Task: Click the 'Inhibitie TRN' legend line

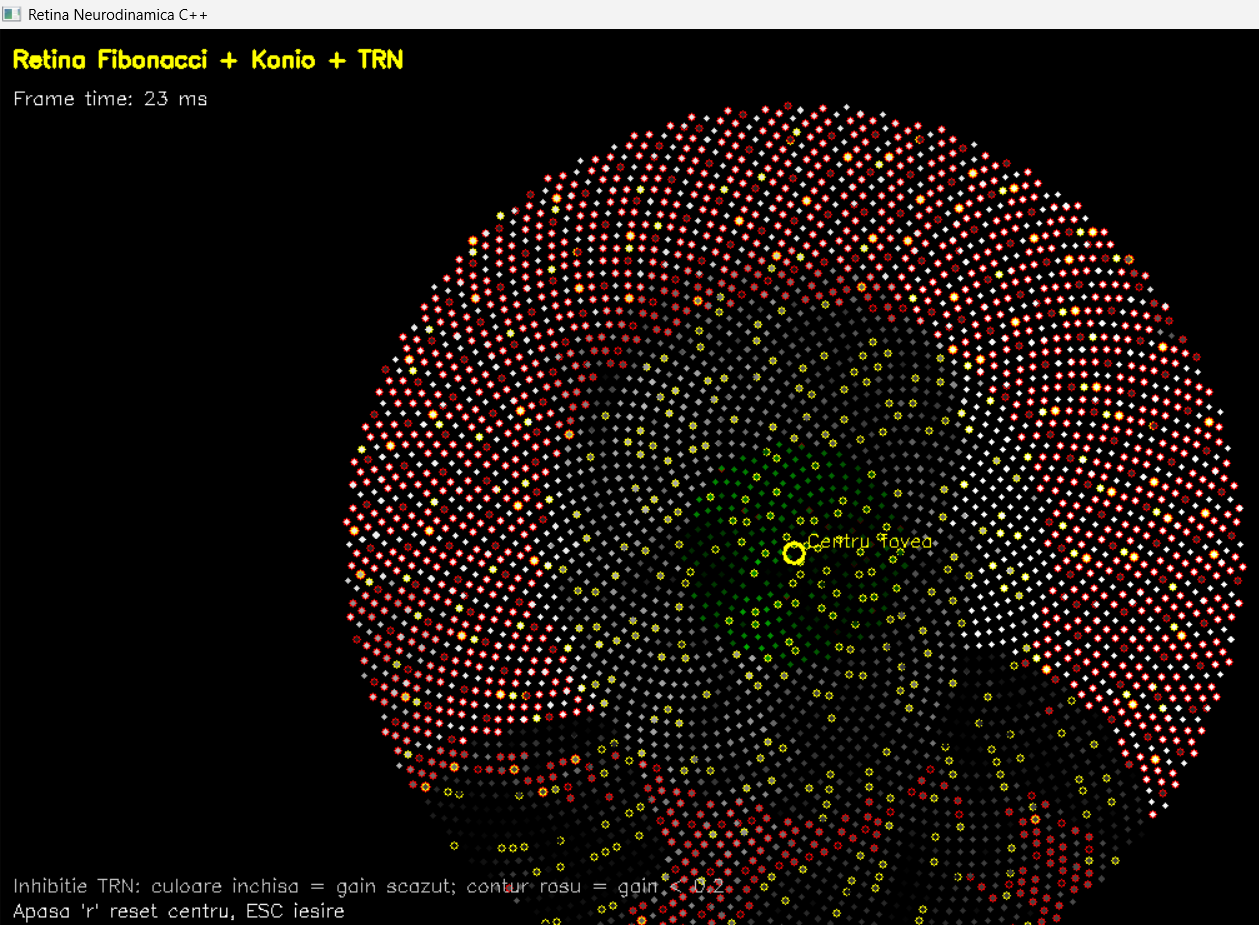Action: point(368,887)
